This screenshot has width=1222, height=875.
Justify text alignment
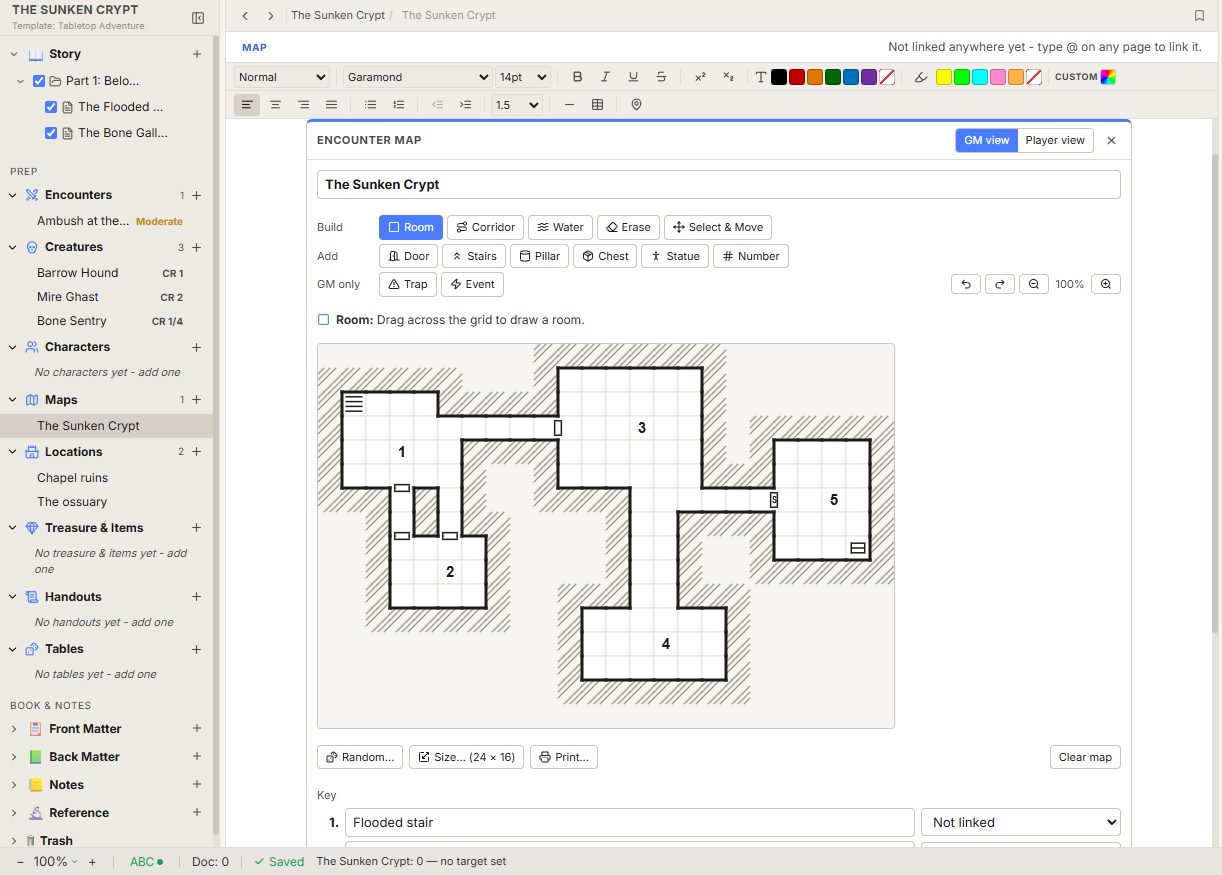point(331,104)
